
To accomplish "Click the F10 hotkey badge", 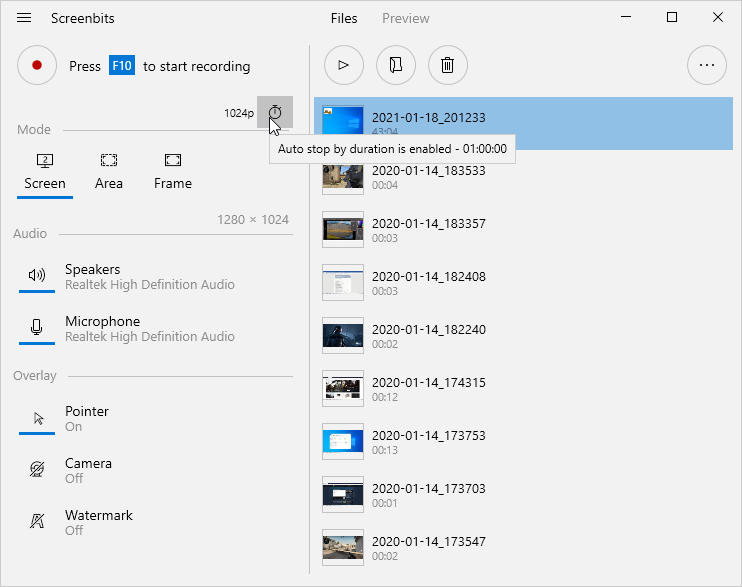I will pyautogui.click(x=122, y=65).
